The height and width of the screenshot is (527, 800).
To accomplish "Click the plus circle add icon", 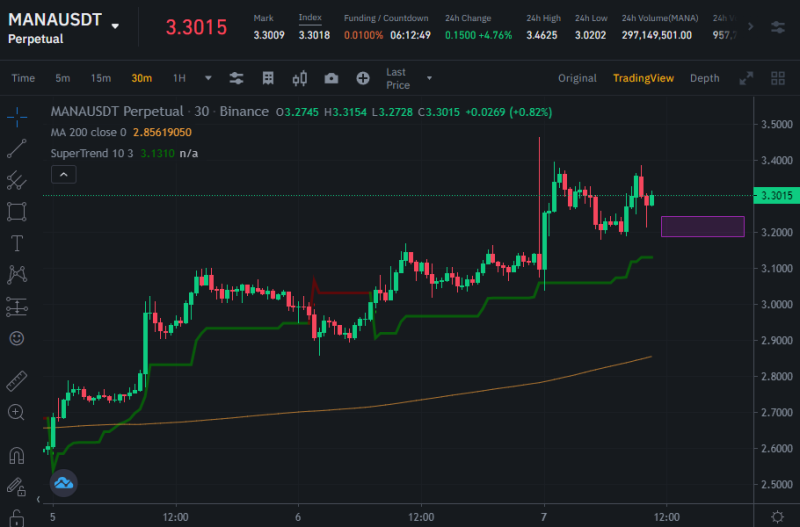I will point(363,78).
